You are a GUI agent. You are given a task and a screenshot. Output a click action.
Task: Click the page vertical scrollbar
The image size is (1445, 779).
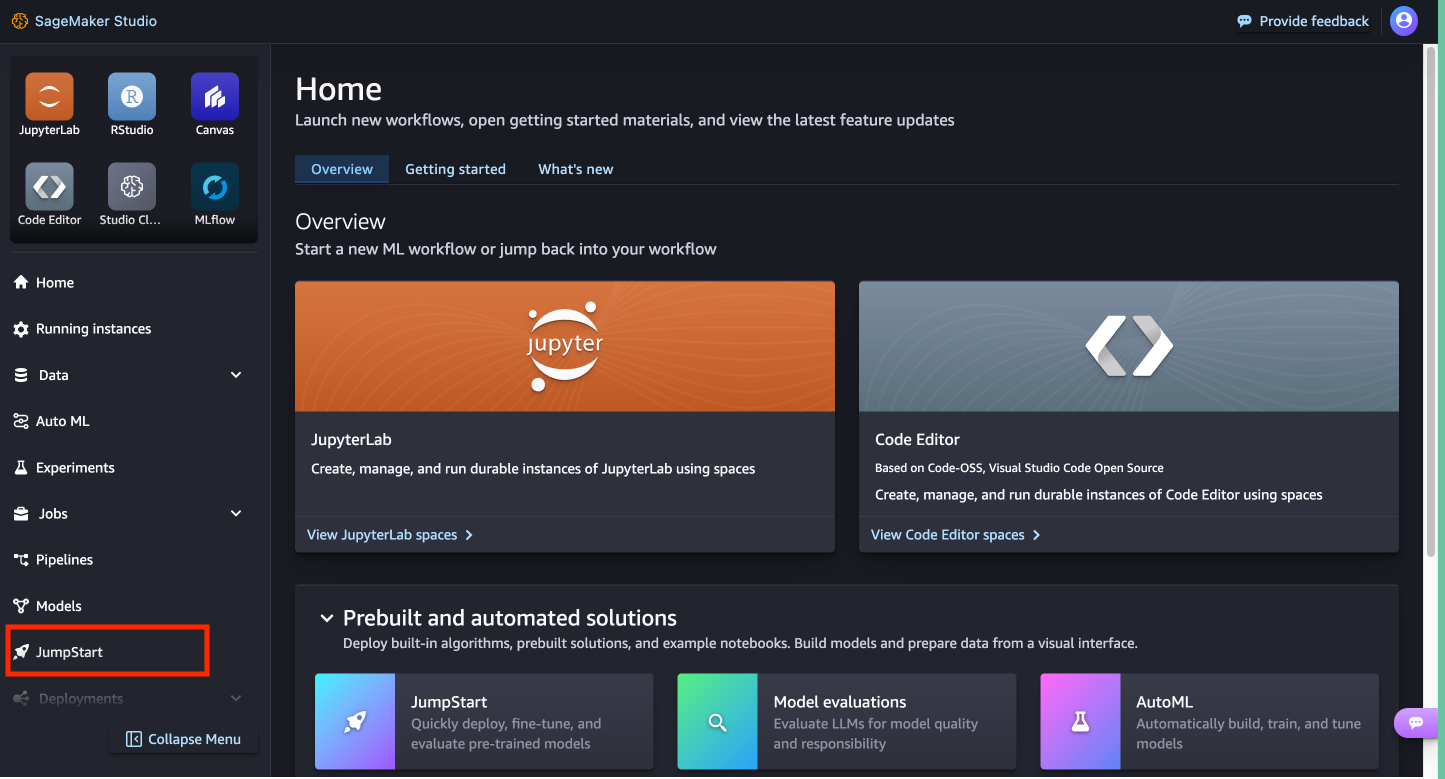point(1429,300)
